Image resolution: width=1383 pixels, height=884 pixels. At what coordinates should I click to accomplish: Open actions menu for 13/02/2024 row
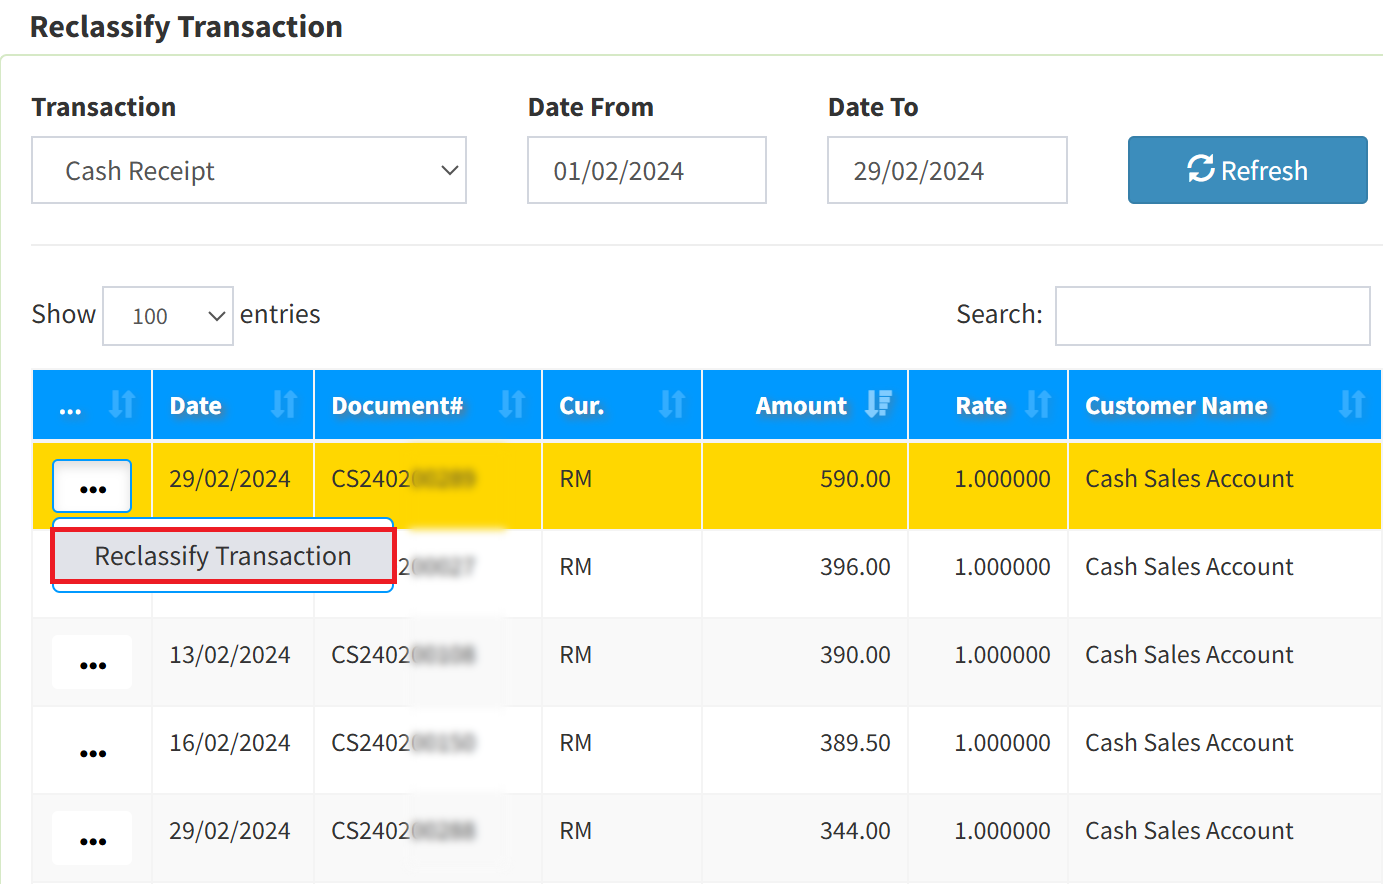point(92,663)
